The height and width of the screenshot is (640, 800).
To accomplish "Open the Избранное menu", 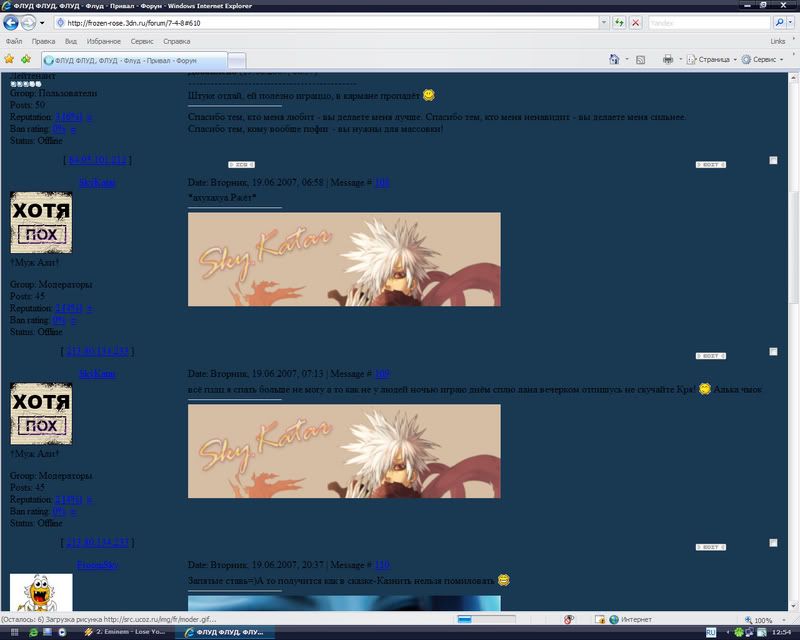I will [x=104, y=41].
